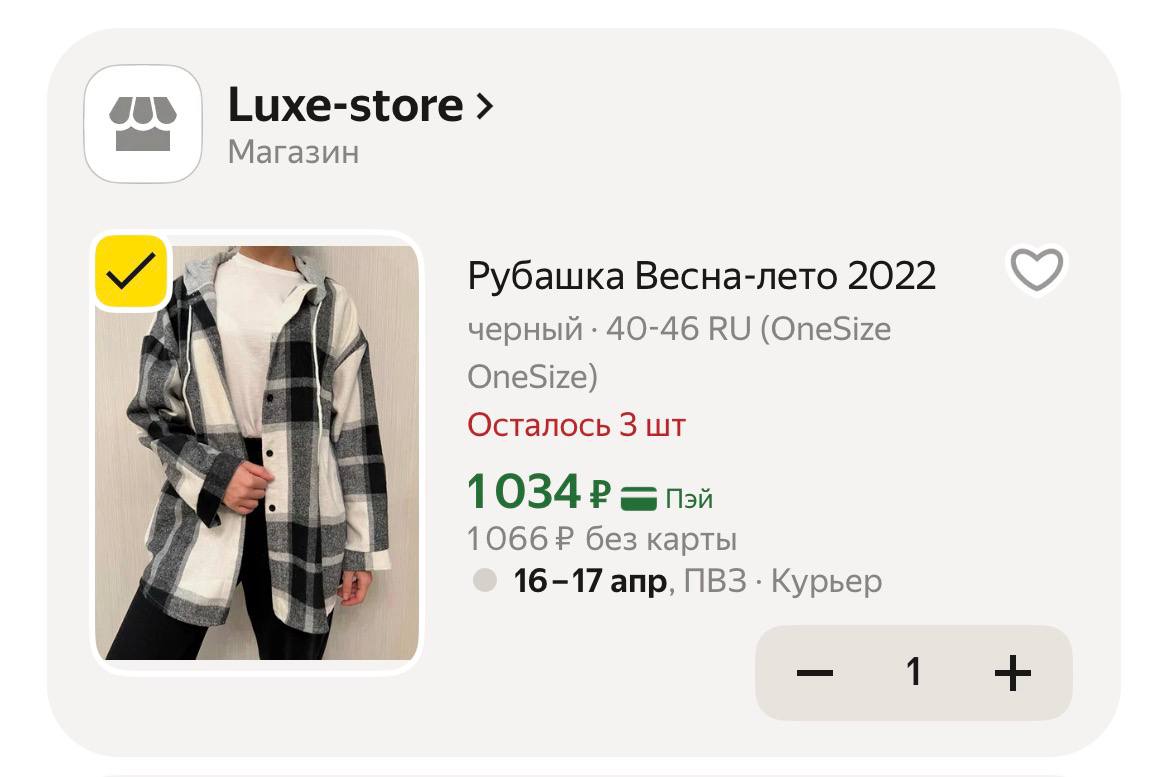Click the 16–17 апр delivery date
The height and width of the screenshot is (777, 1169).
(x=590, y=581)
